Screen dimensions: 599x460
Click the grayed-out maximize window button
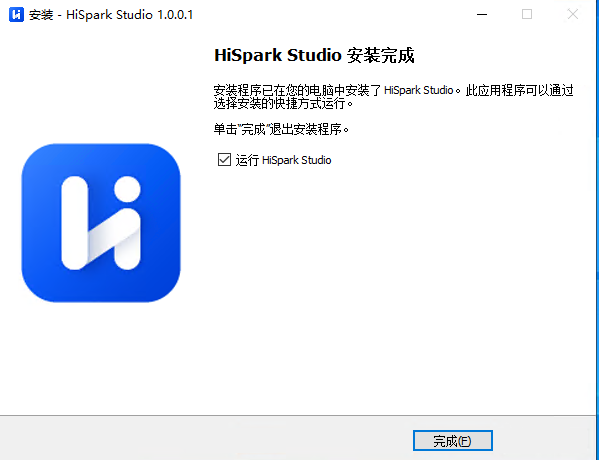coord(527,15)
